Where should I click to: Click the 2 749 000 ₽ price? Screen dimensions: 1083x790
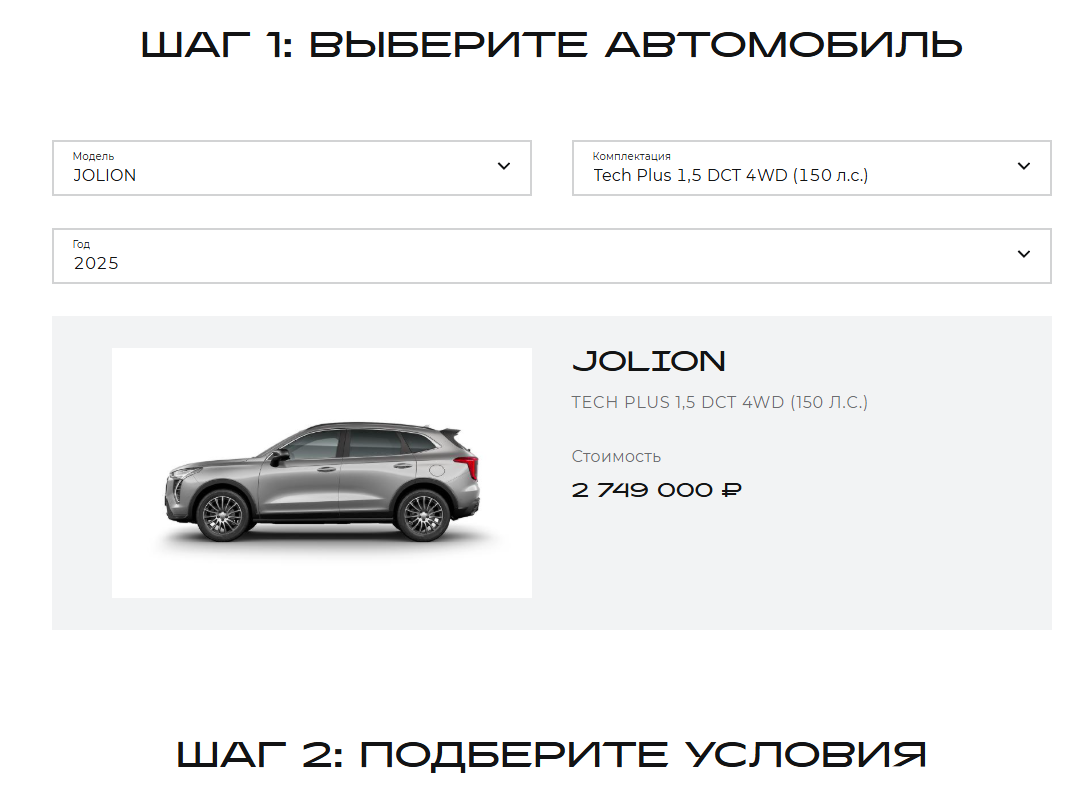pyautogui.click(x=656, y=490)
